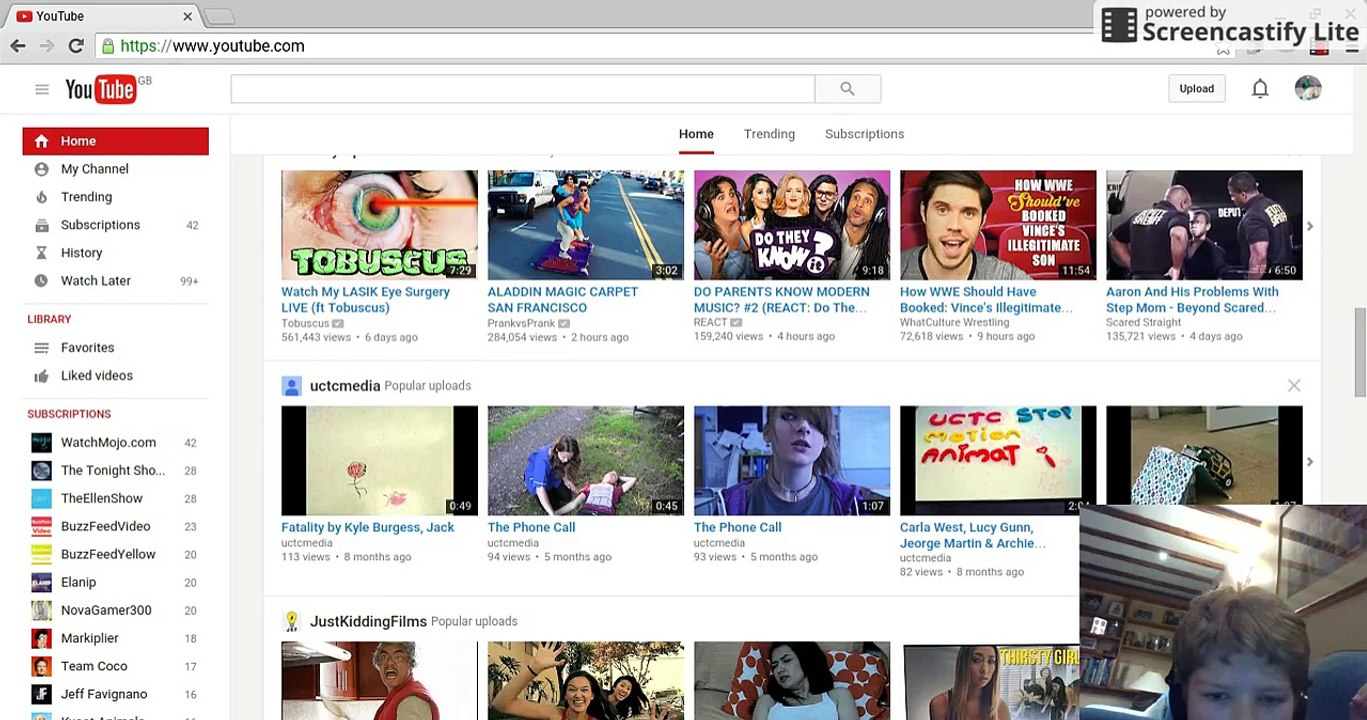The height and width of the screenshot is (720, 1367).
Task: Play the Do Parents Know Modern Music thumbnail
Action: (x=792, y=225)
